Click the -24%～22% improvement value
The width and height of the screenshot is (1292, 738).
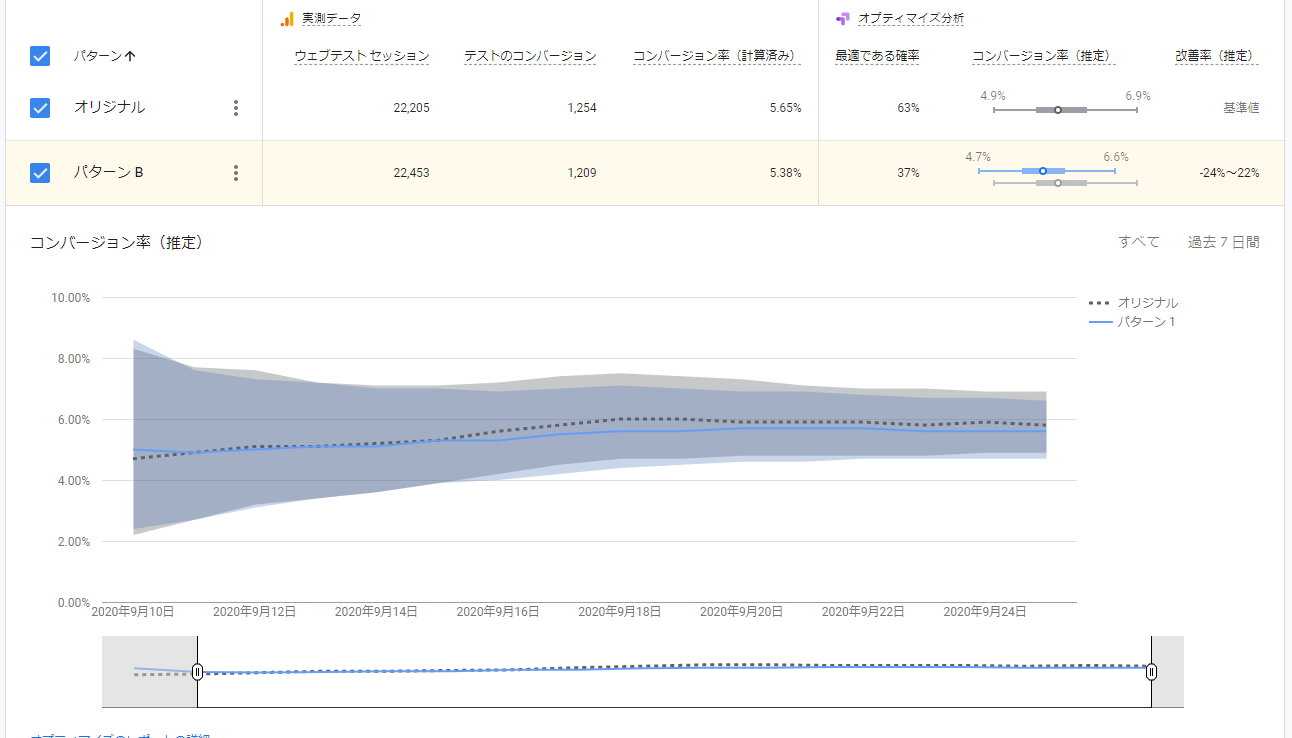coord(1229,173)
